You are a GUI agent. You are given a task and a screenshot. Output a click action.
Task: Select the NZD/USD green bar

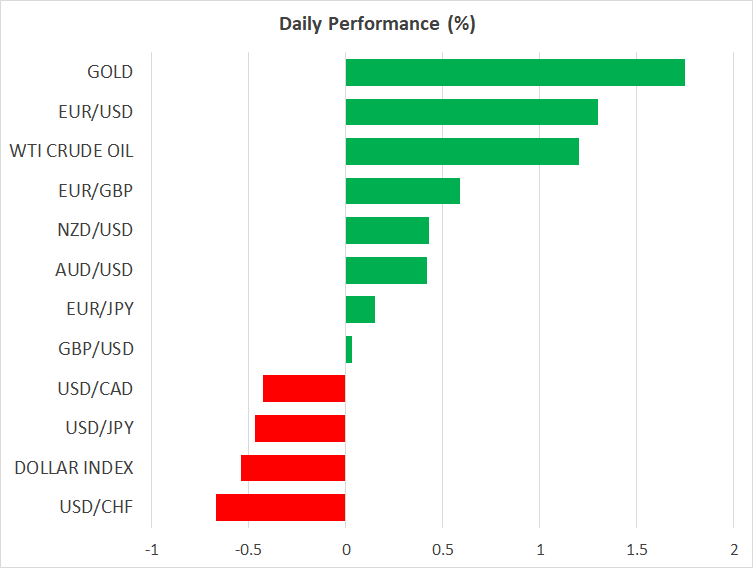coord(387,230)
